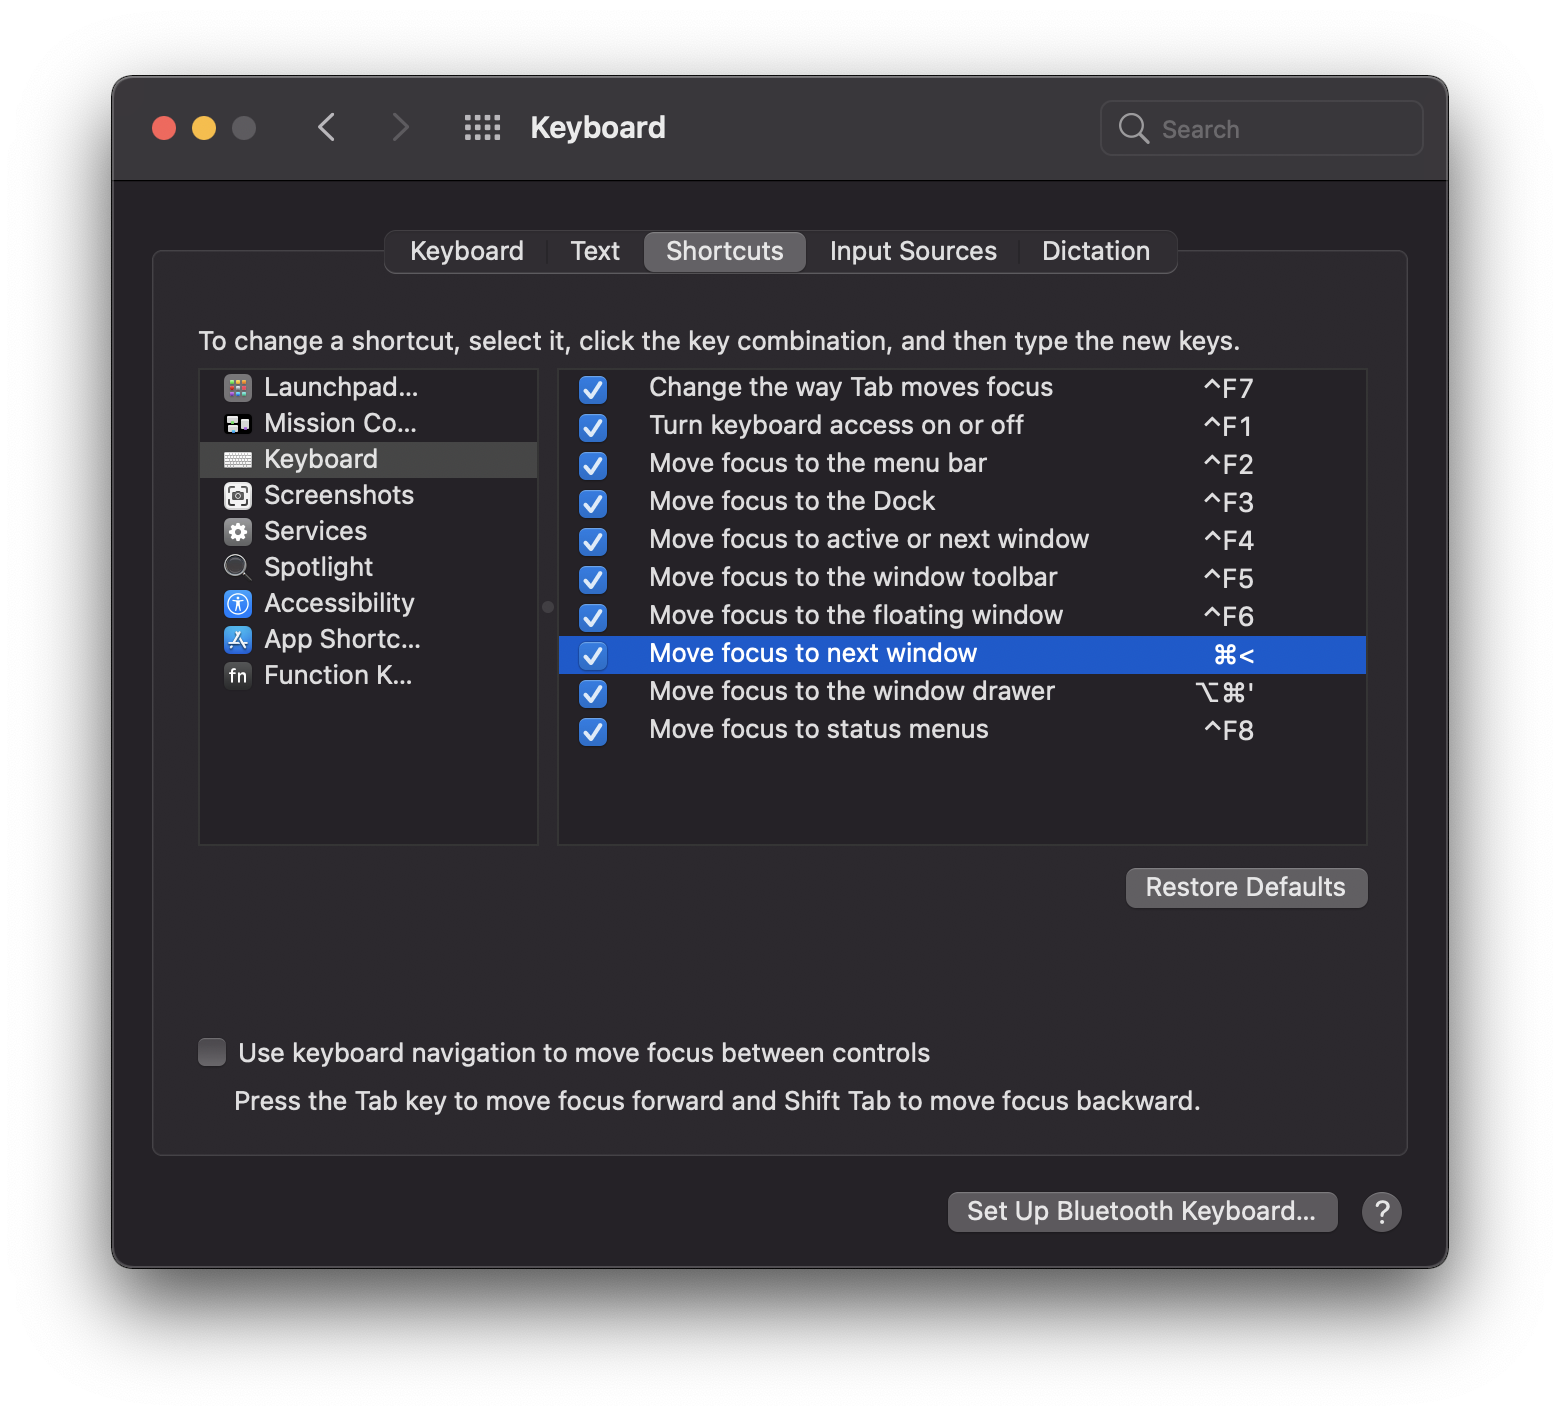Click the Launchpad icon in the category list
The image size is (1560, 1416).
pyautogui.click(x=238, y=387)
